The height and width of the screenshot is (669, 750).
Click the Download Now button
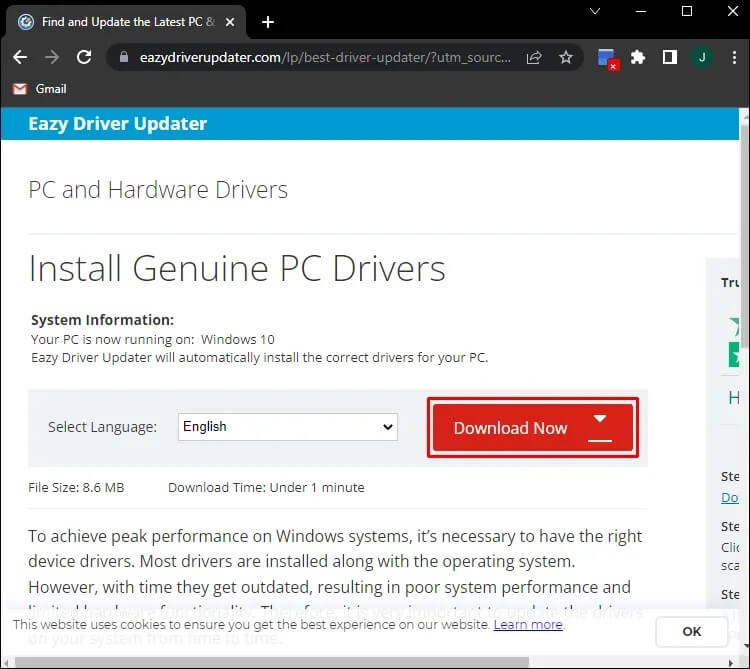pos(533,428)
